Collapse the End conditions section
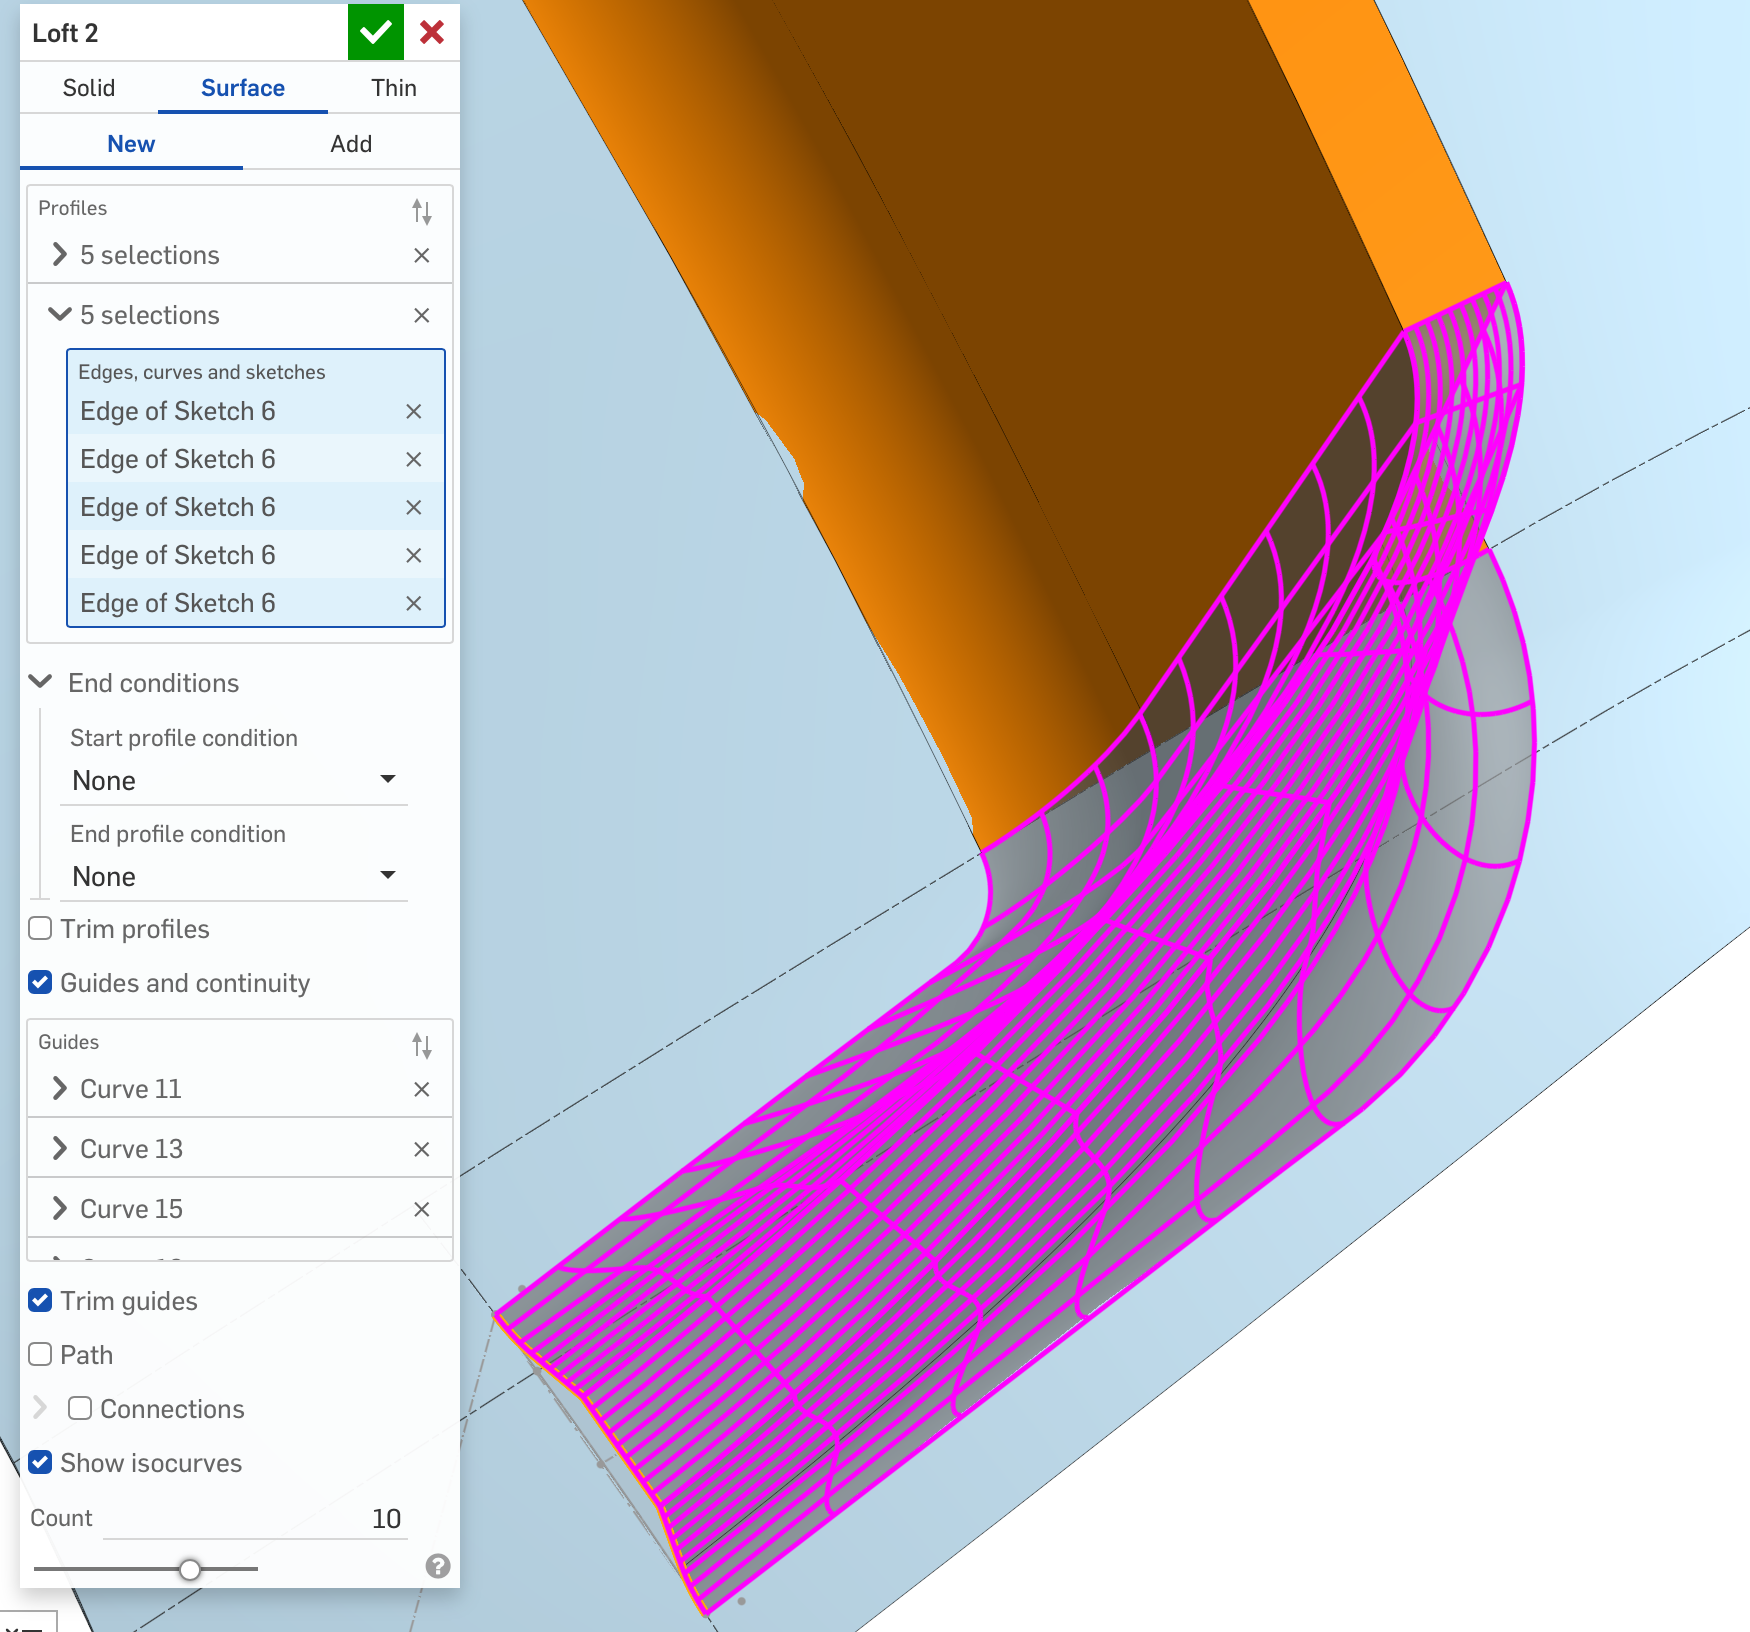This screenshot has height=1632, width=1750. [x=41, y=682]
